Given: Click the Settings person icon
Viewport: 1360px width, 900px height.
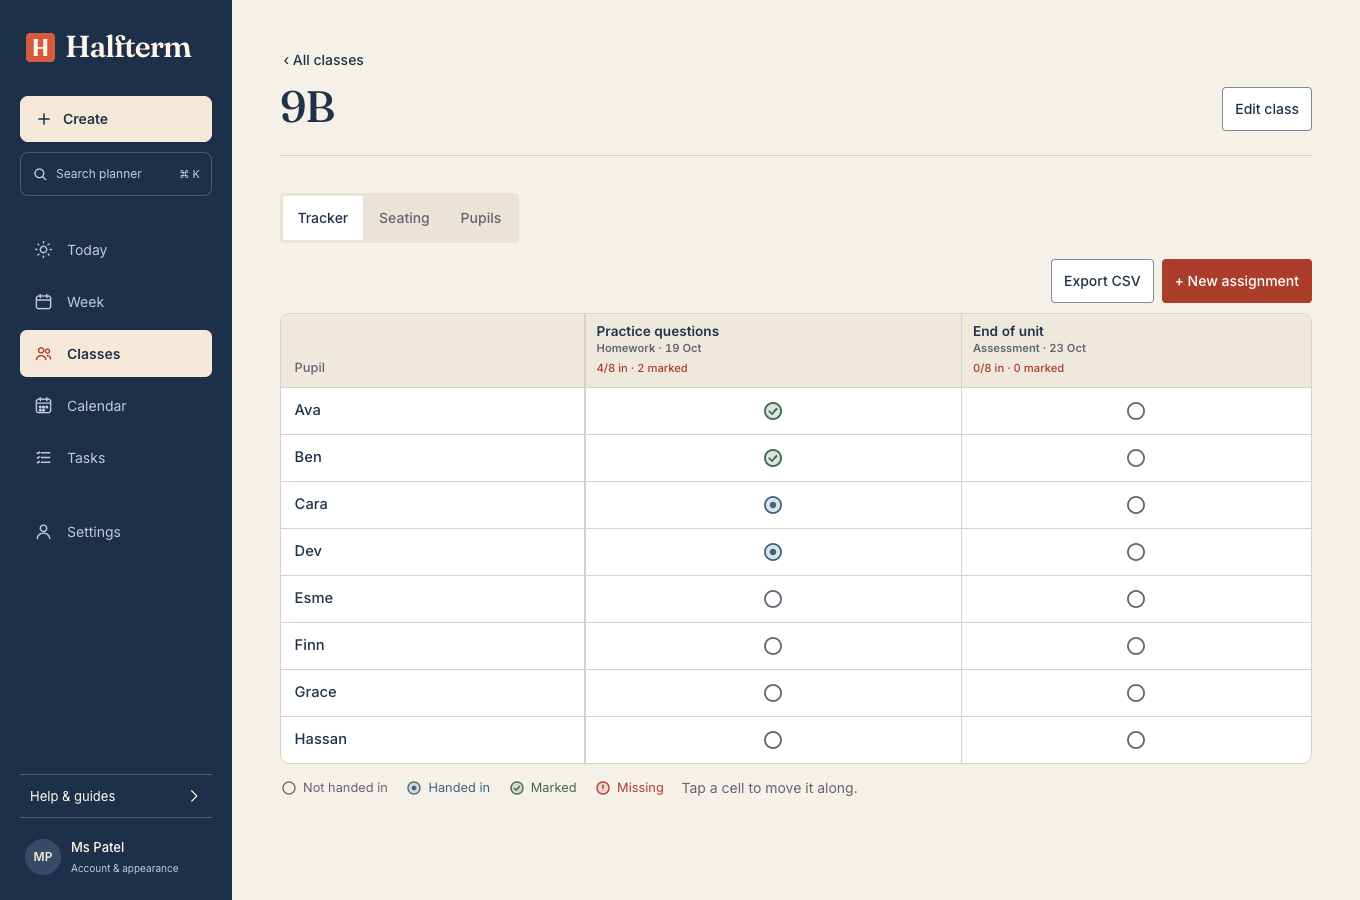Looking at the screenshot, I should coord(44,532).
